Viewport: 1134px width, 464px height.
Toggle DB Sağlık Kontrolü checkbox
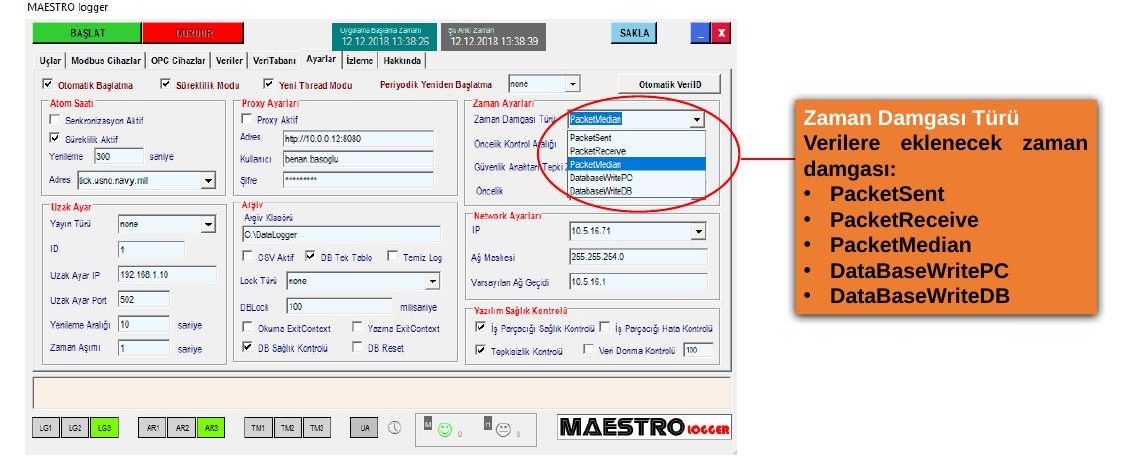(247, 347)
